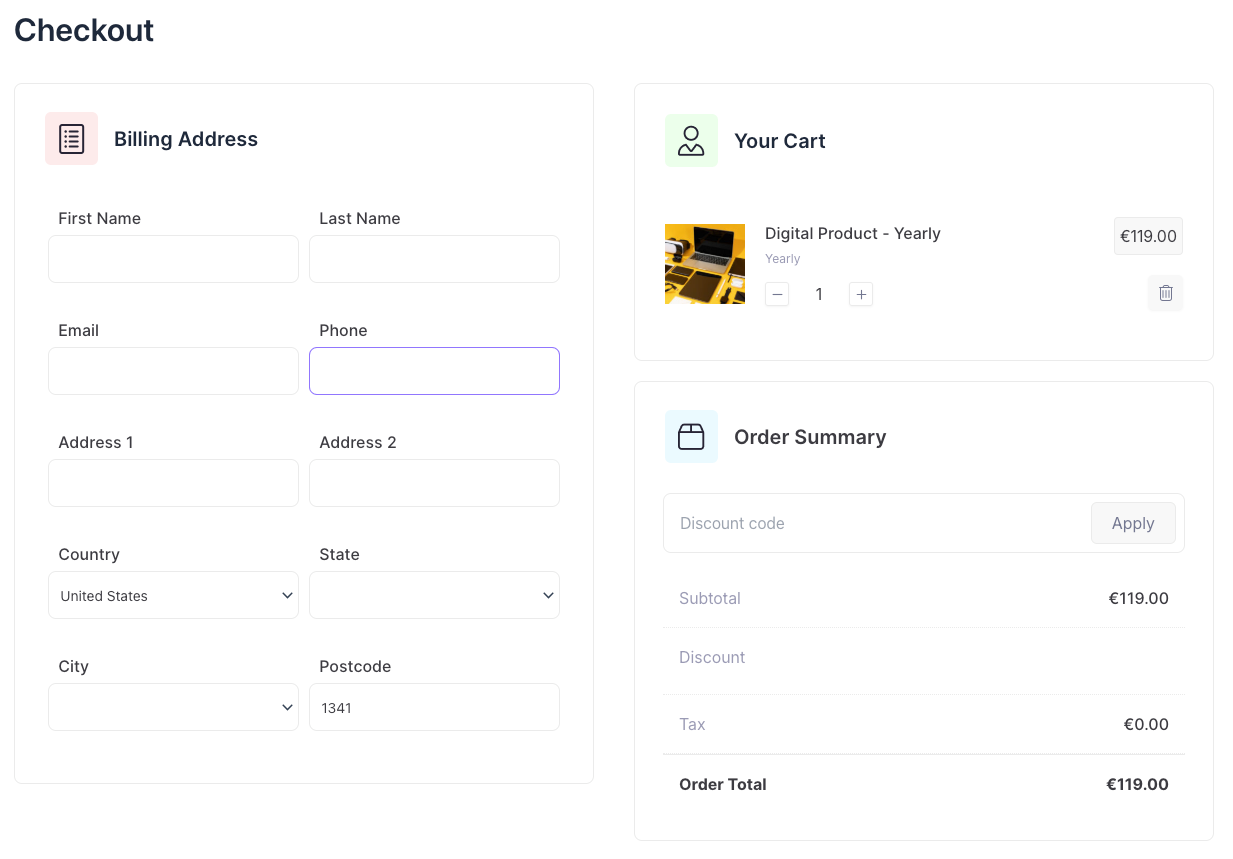Click the Address 1 field
Screen dimensions: 1233x859
pyautogui.click(x=173, y=484)
